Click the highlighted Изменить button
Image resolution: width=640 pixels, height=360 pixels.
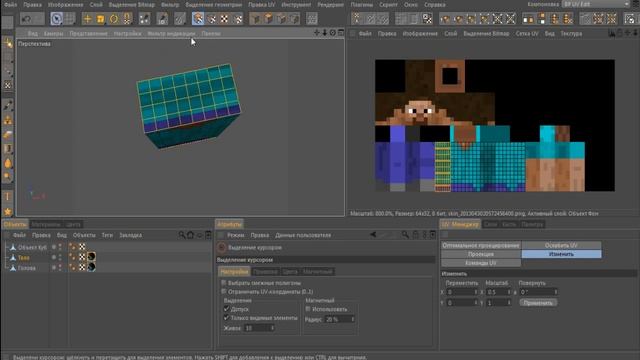click(561, 254)
